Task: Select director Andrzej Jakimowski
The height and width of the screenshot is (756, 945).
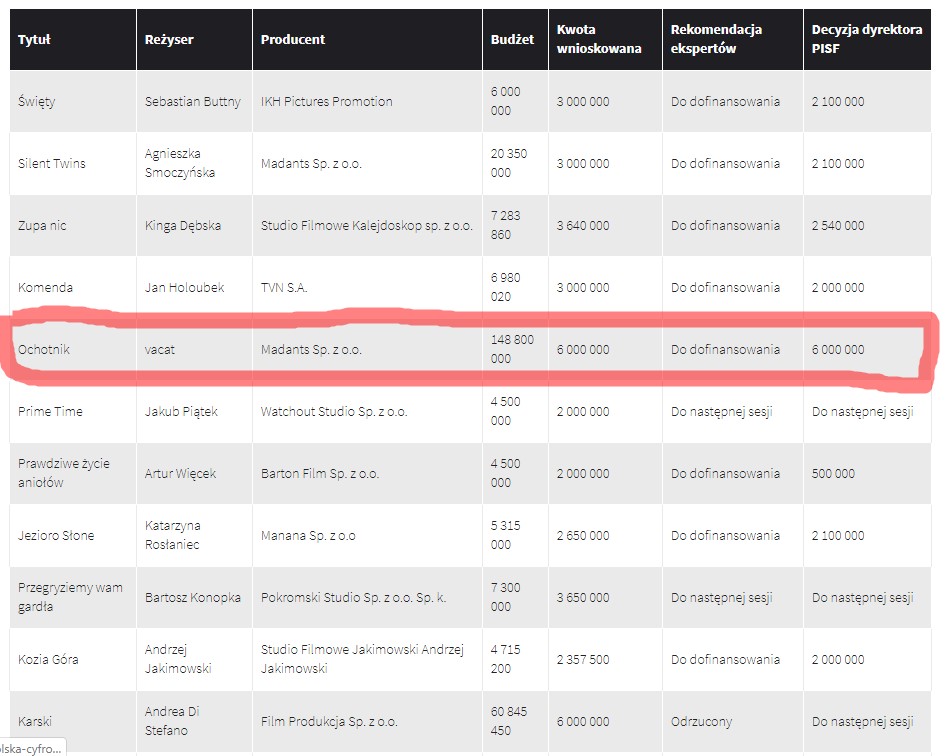Action: 178,660
